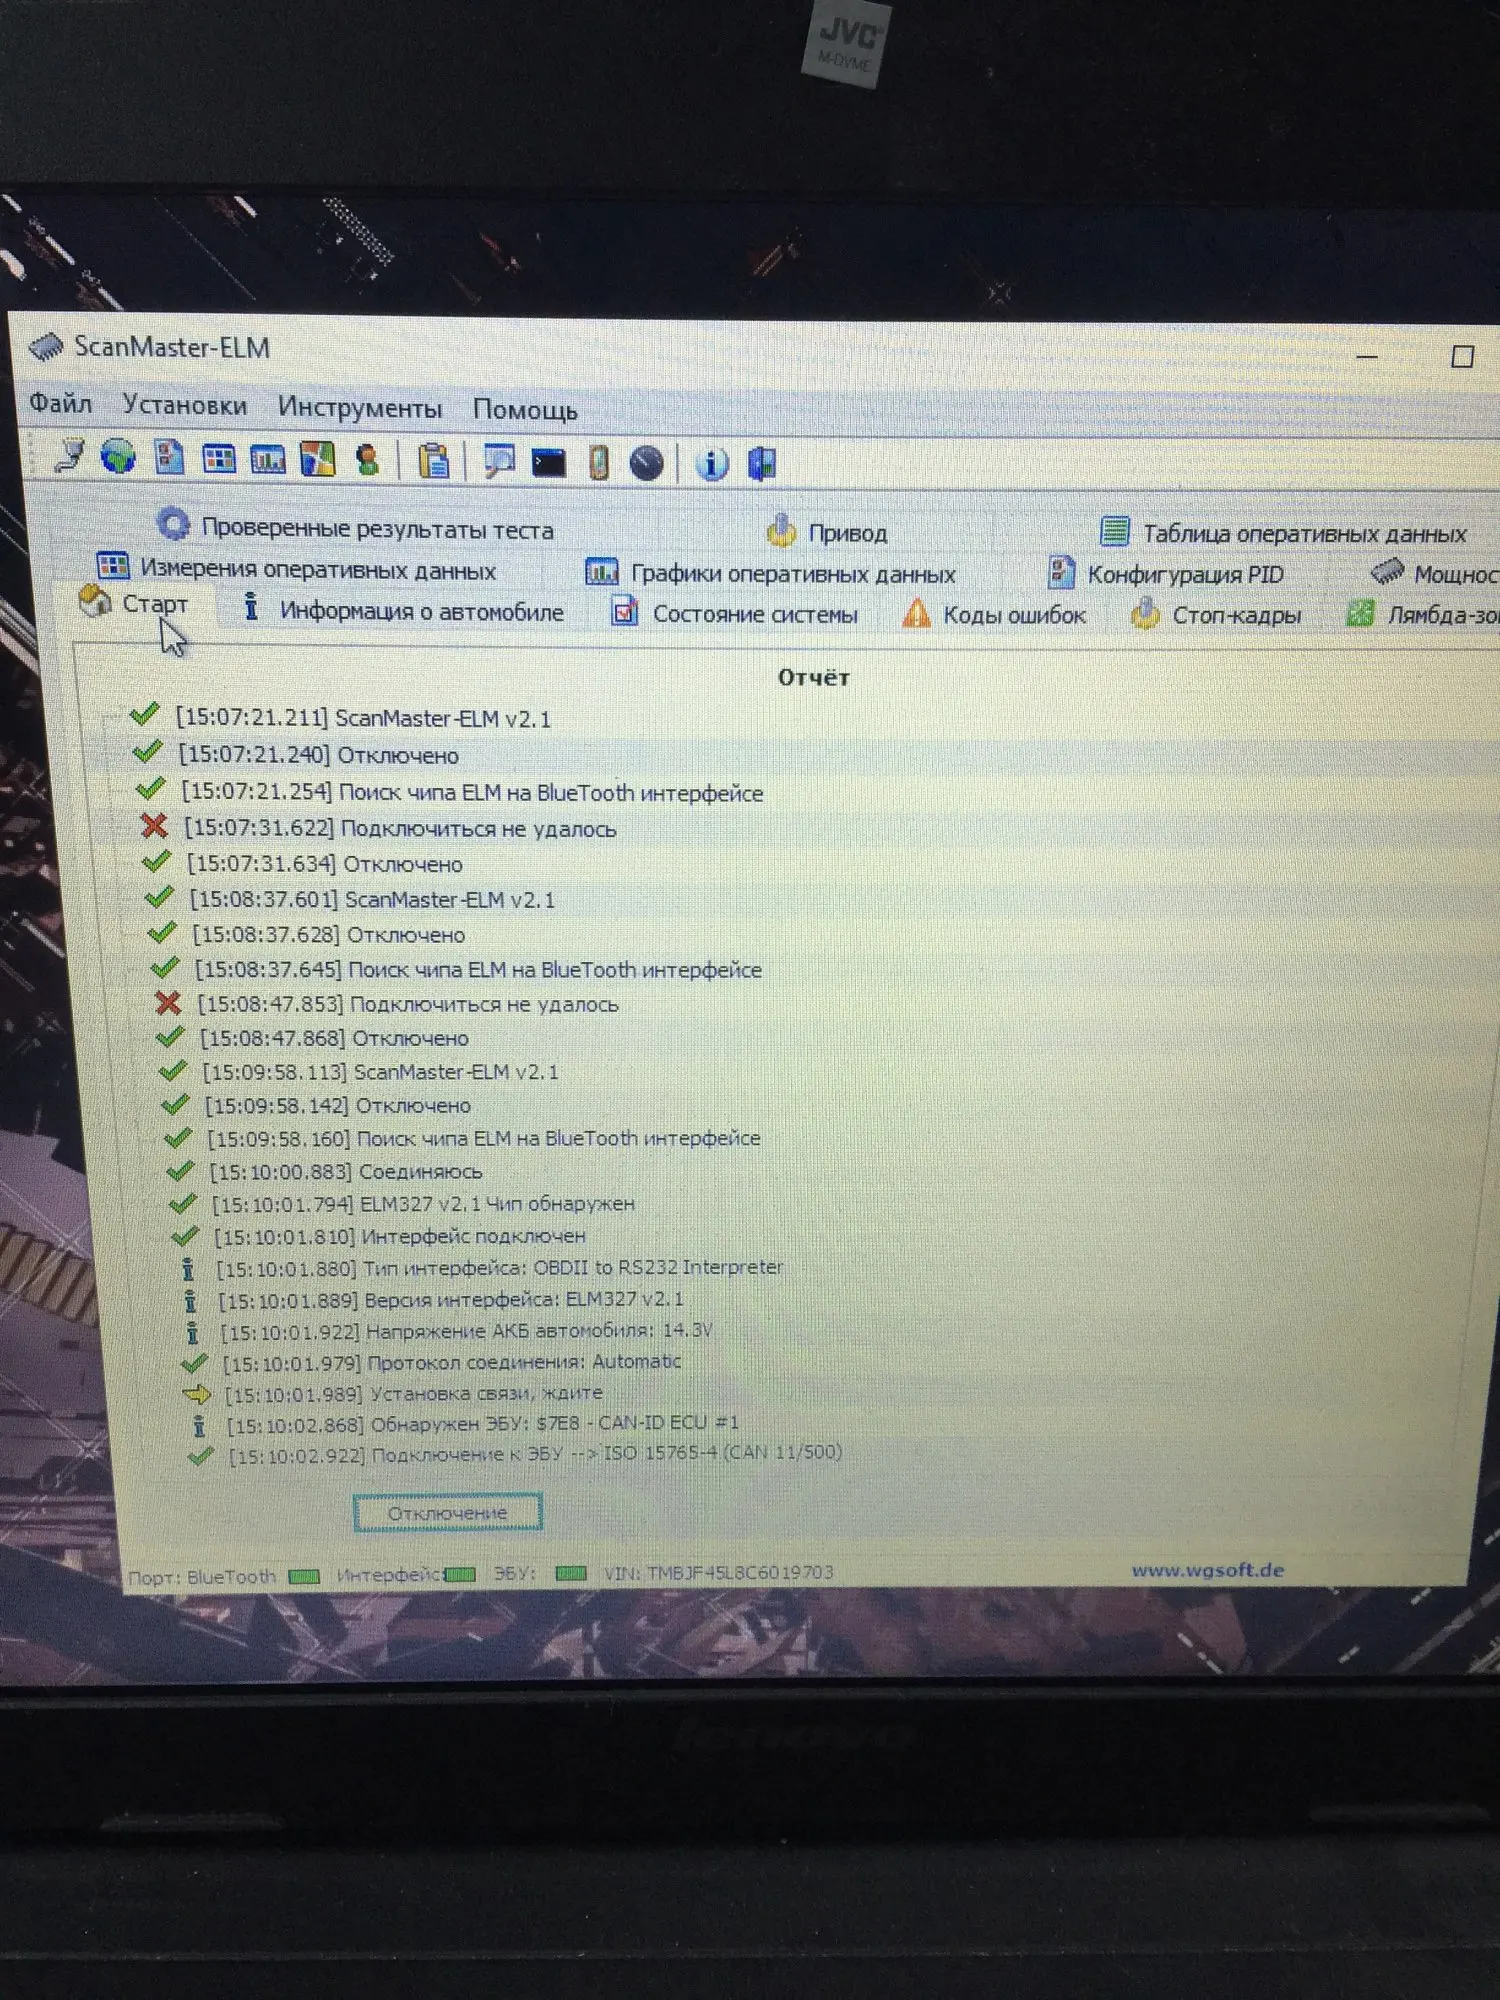Click the connect plug icon in the toolbar
This screenshot has width=1500, height=2000.
point(69,456)
